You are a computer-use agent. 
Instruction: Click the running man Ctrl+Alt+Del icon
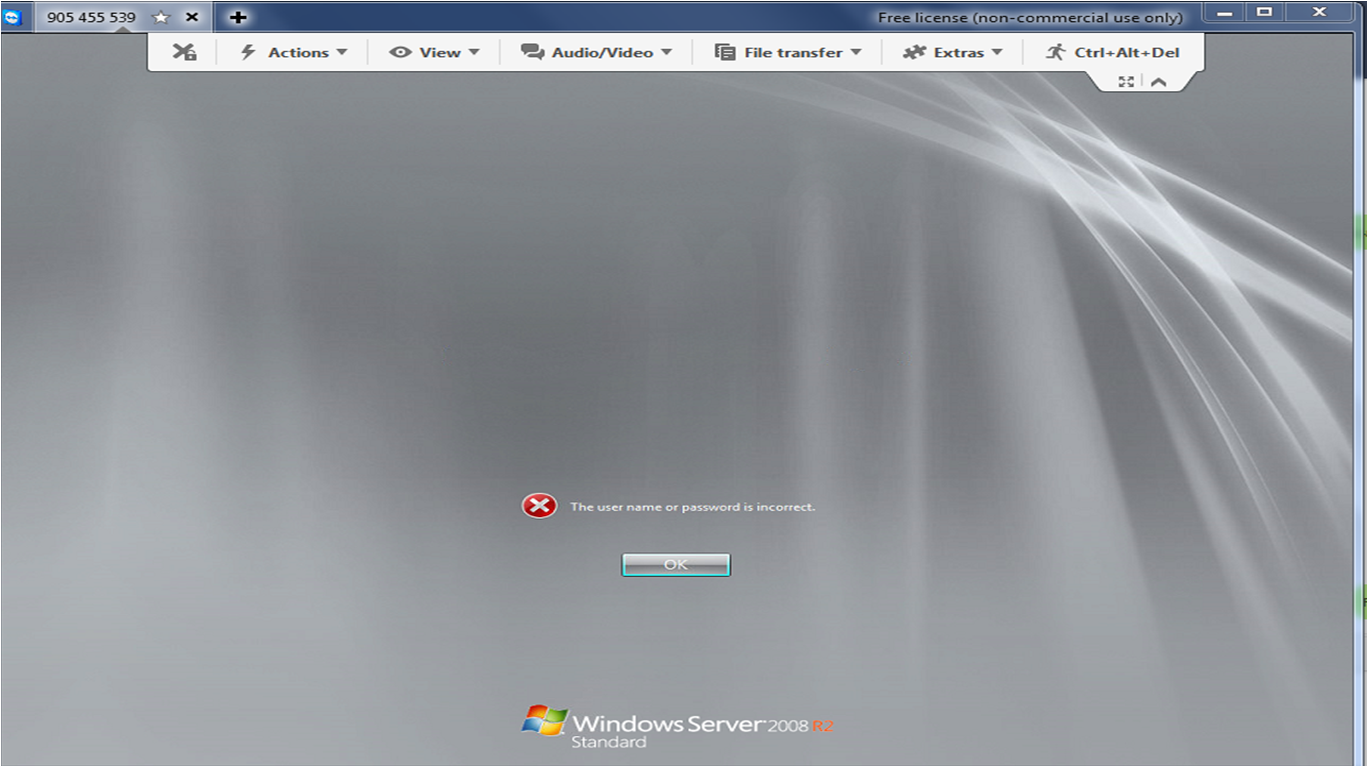(1056, 52)
